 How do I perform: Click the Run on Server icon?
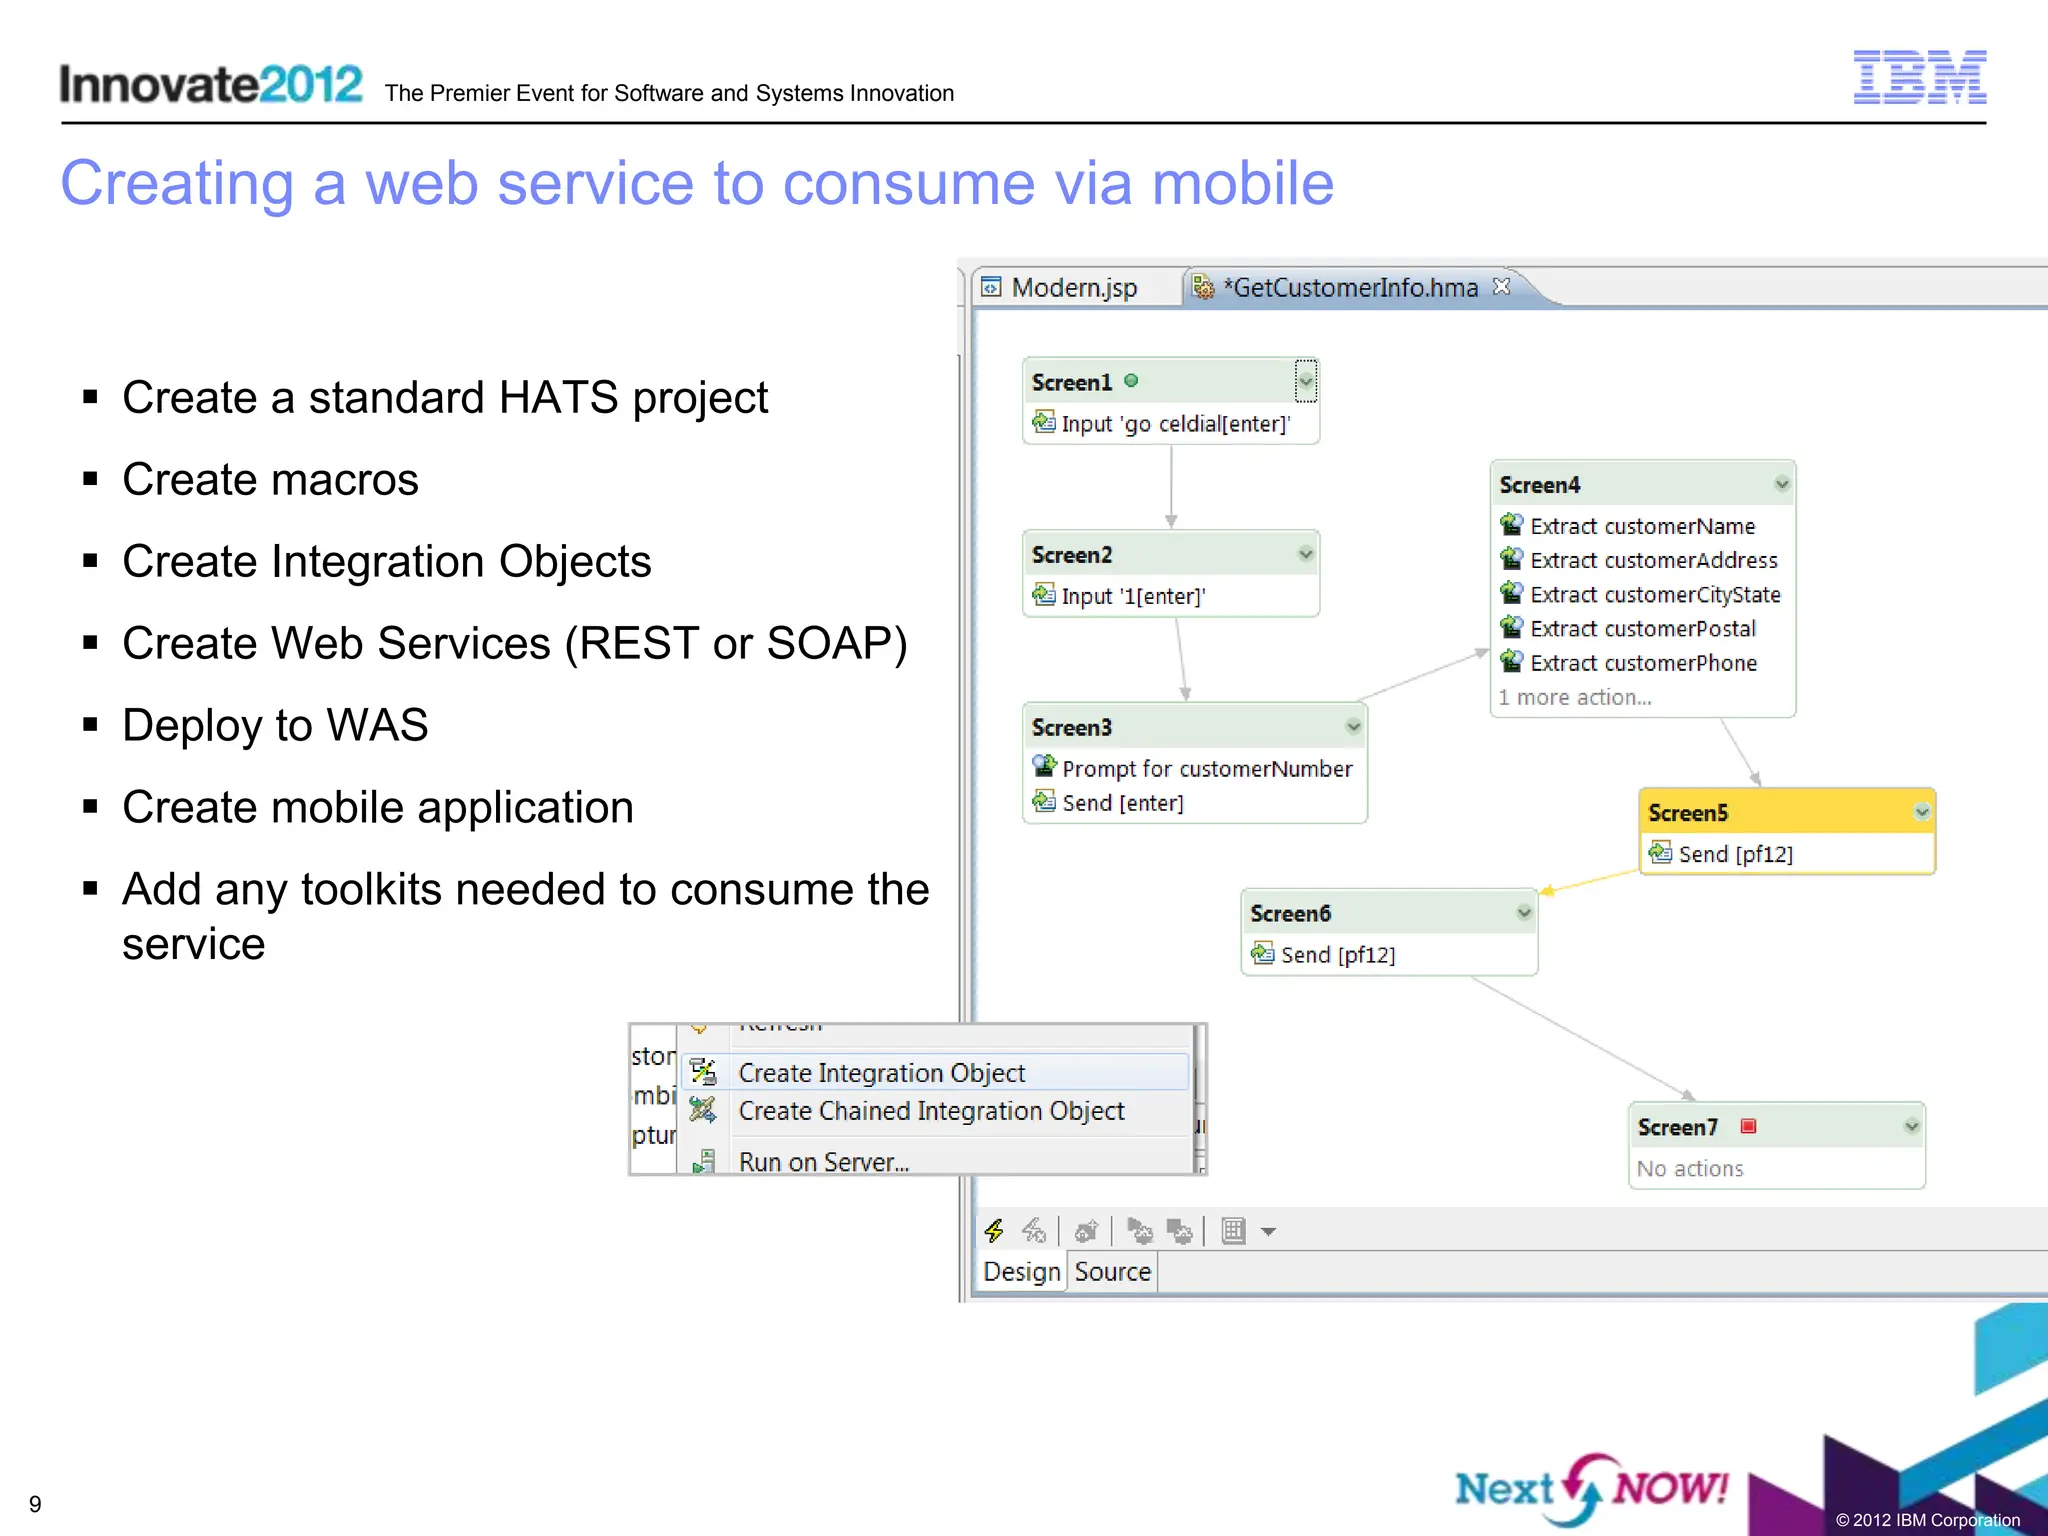pyautogui.click(x=704, y=1162)
